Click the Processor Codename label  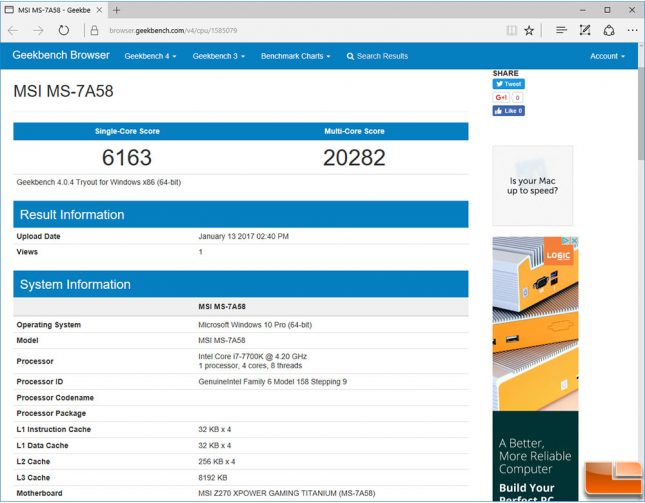click(x=55, y=398)
